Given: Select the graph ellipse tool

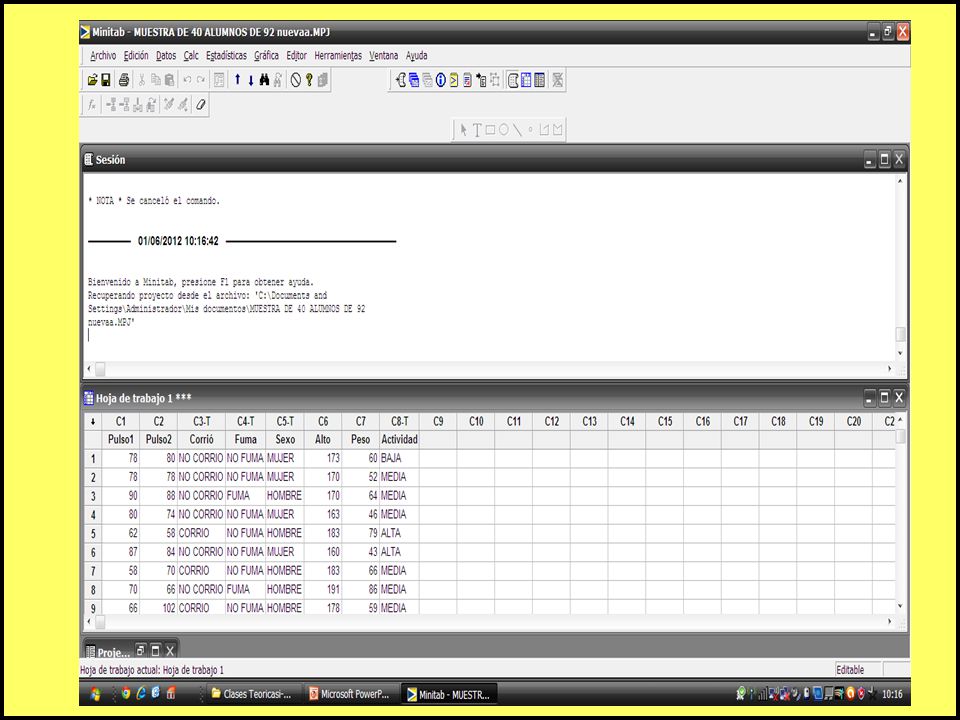Looking at the screenshot, I should (504, 130).
